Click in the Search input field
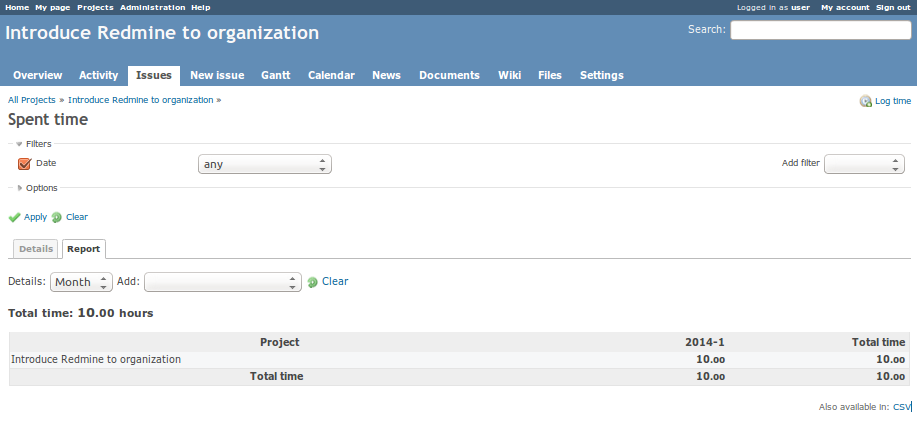The image size is (921, 421). [820, 30]
